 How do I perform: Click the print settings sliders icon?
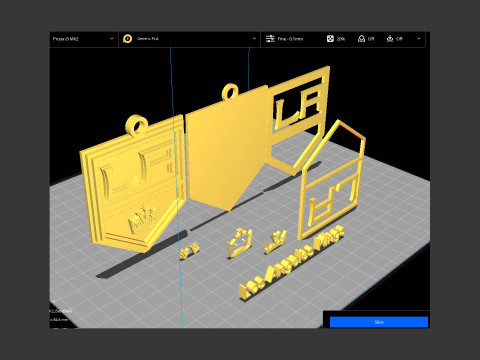click(x=270, y=39)
